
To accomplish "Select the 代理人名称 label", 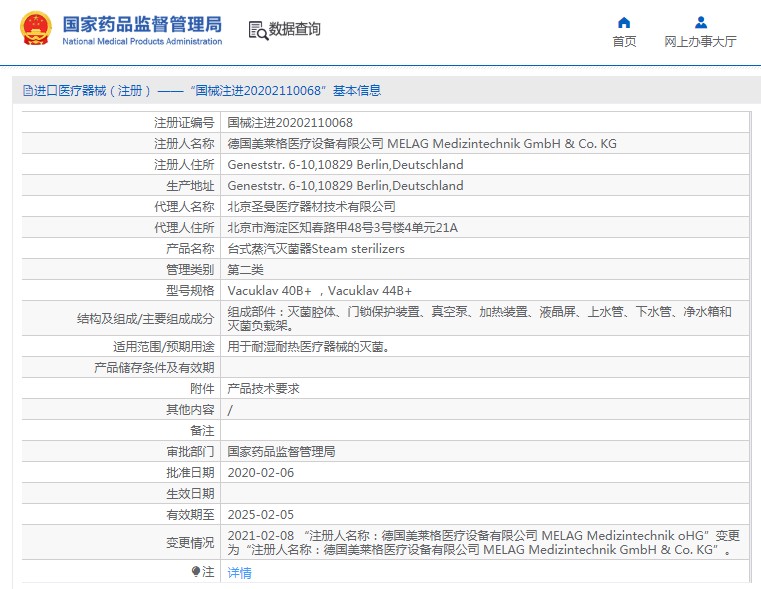I will pyautogui.click(x=184, y=207).
